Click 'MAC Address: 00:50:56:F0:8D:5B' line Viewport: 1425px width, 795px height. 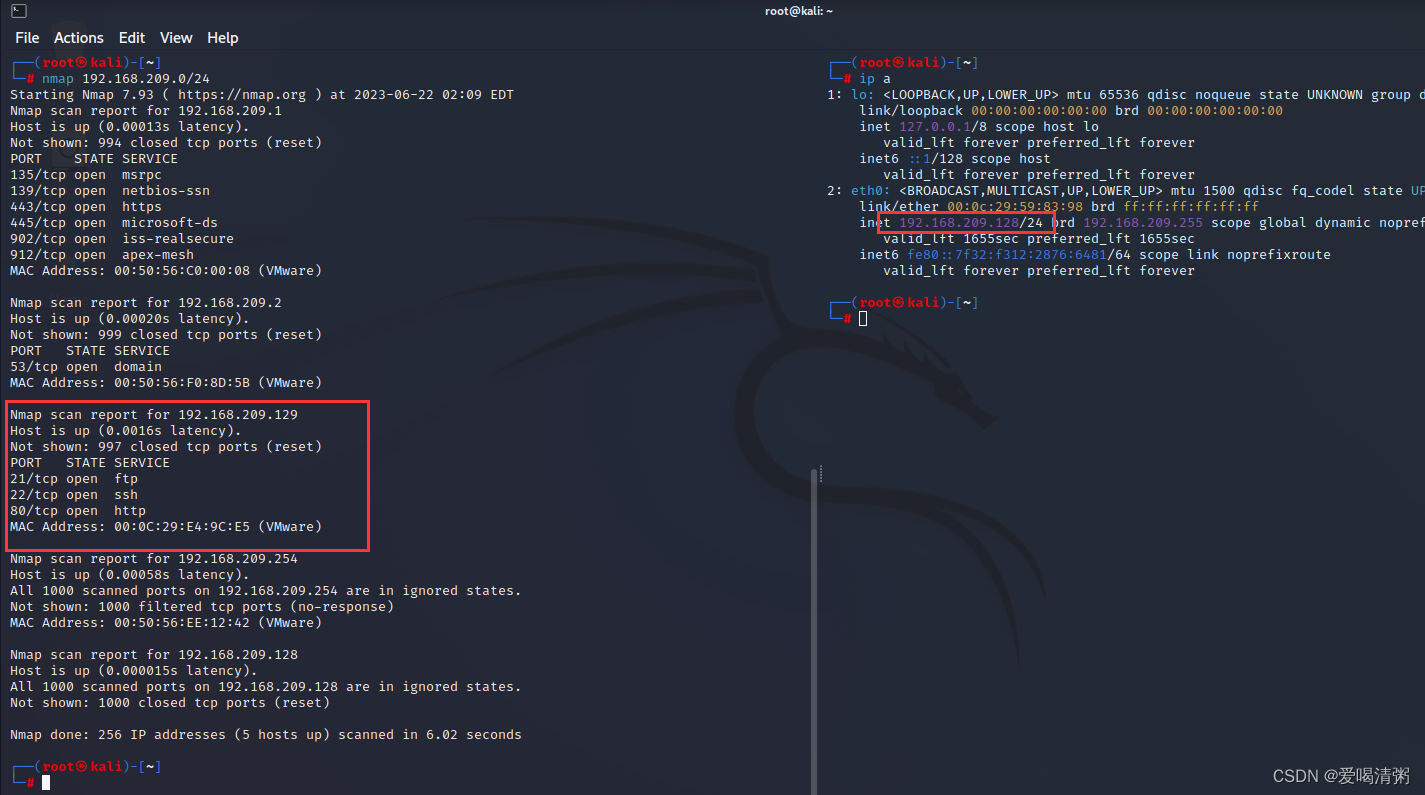pos(166,382)
